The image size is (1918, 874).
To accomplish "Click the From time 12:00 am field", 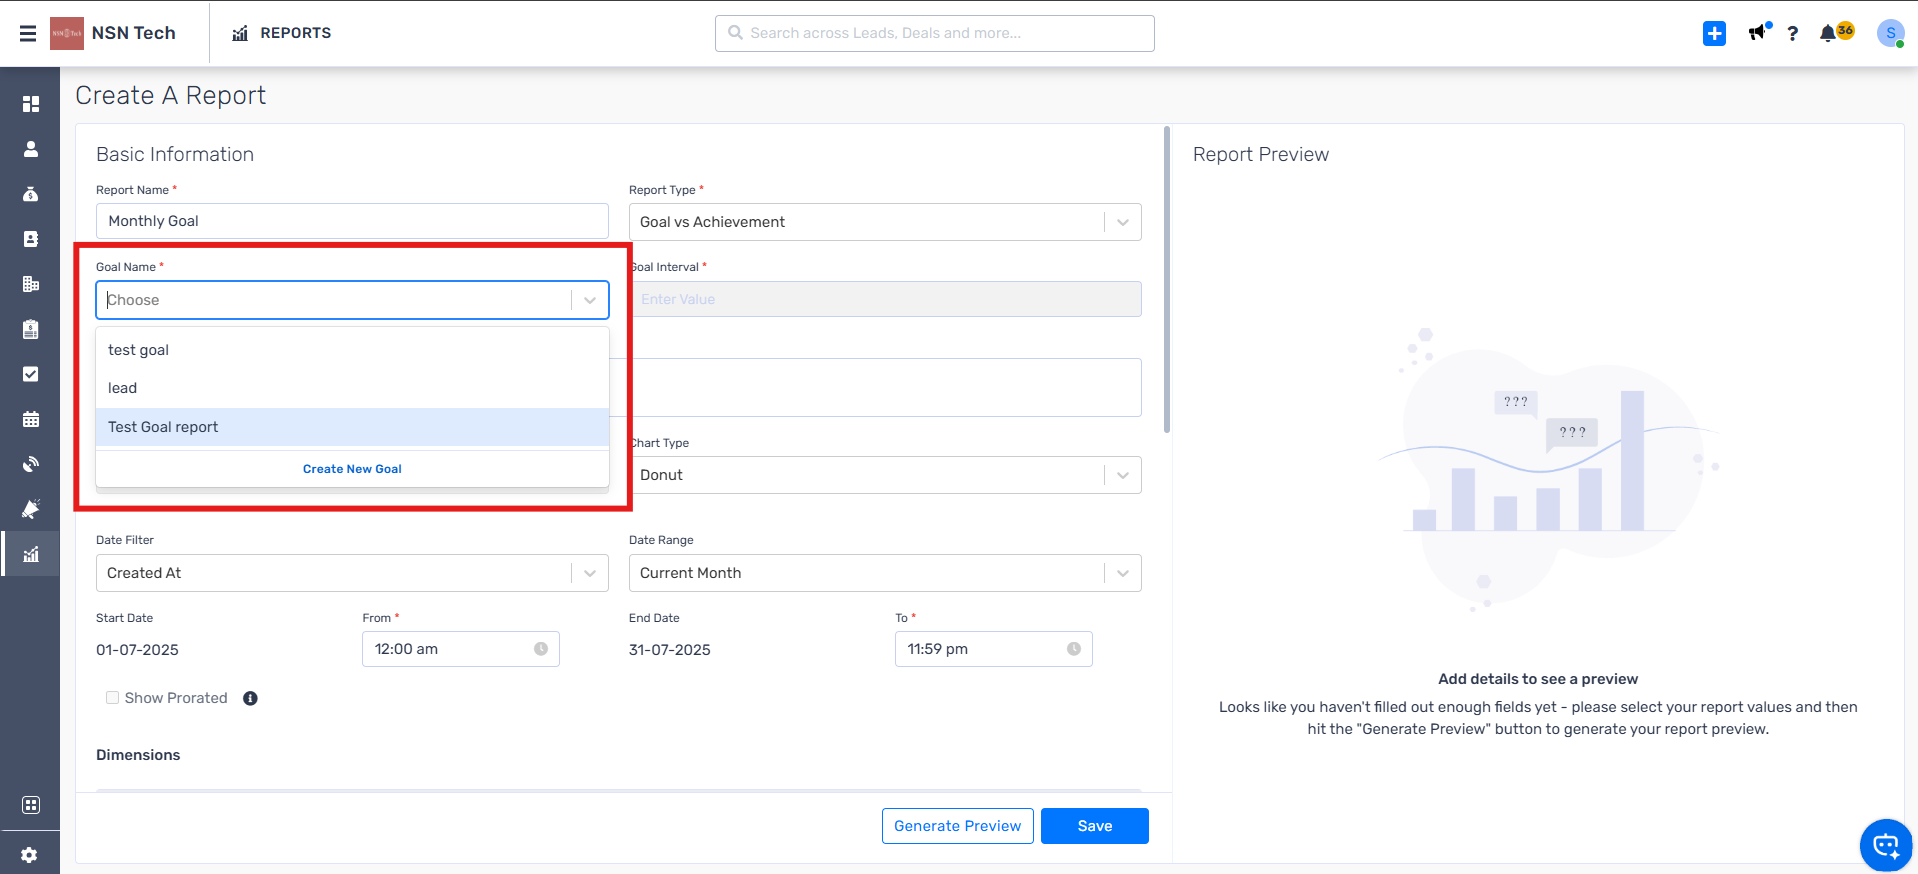I will pyautogui.click(x=460, y=649).
